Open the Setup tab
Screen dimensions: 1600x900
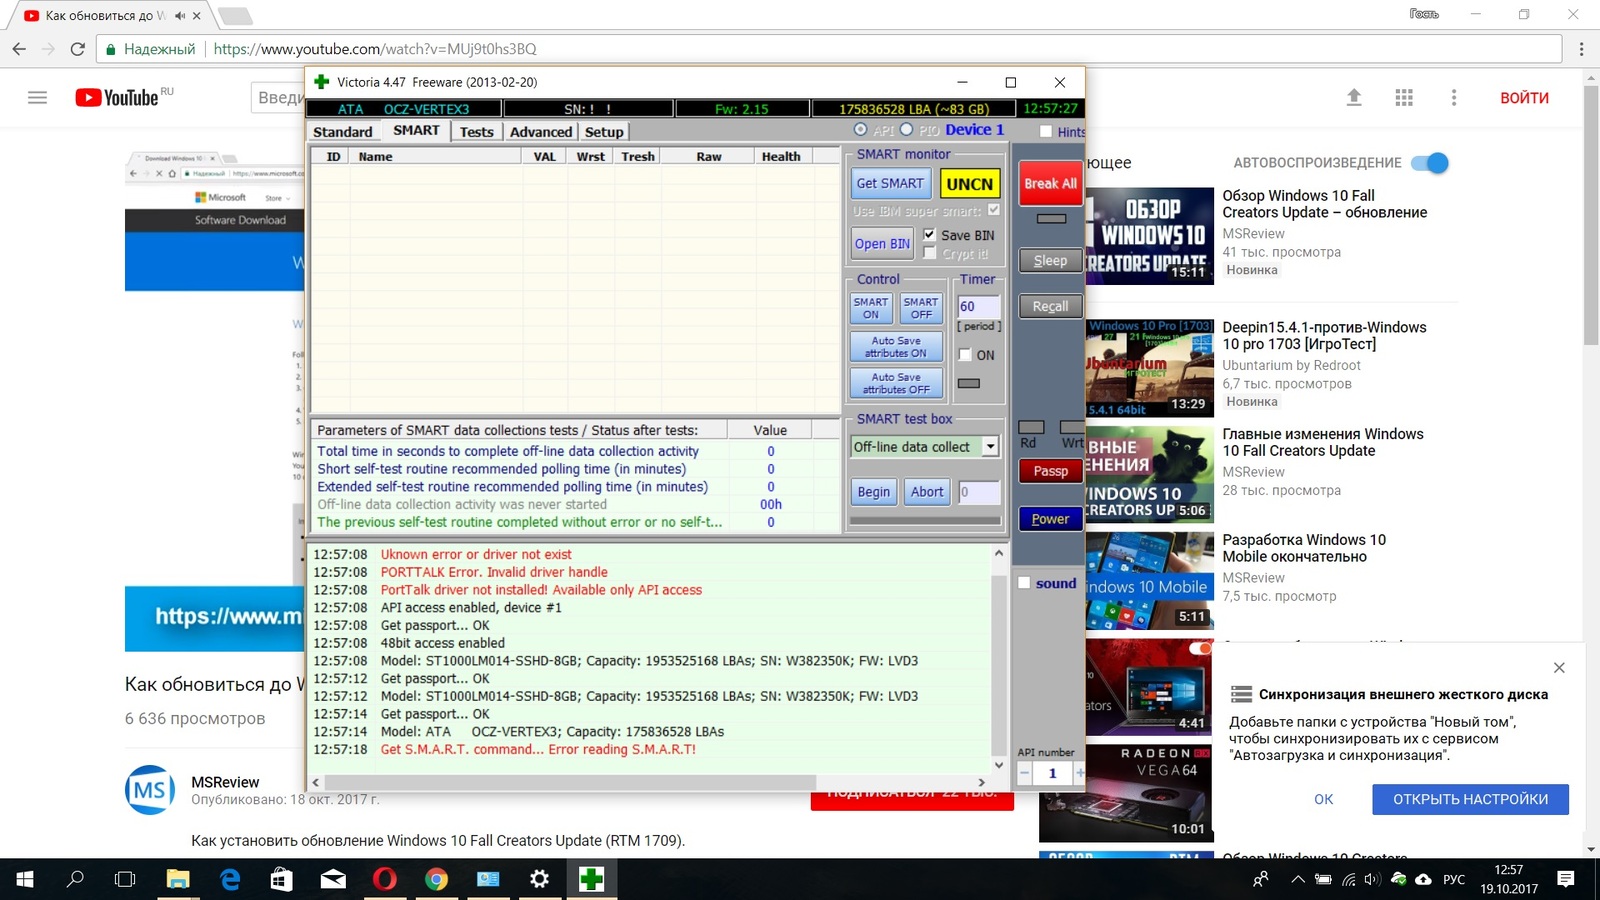pyautogui.click(x=604, y=132)
